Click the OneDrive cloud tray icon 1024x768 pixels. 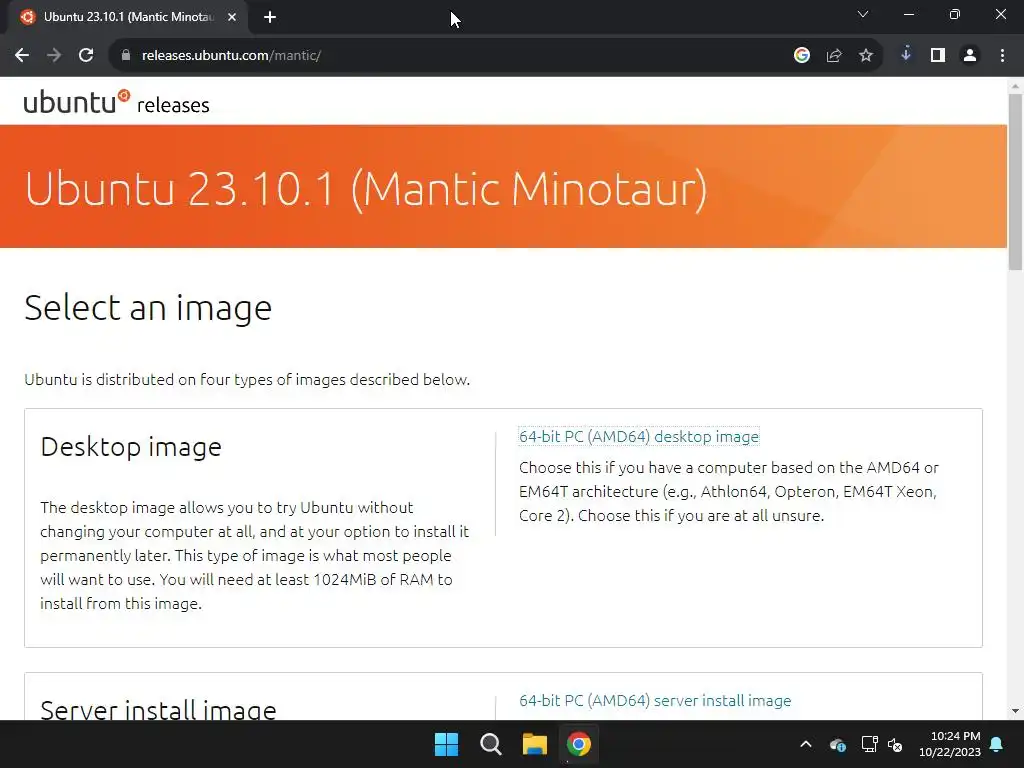838,744
